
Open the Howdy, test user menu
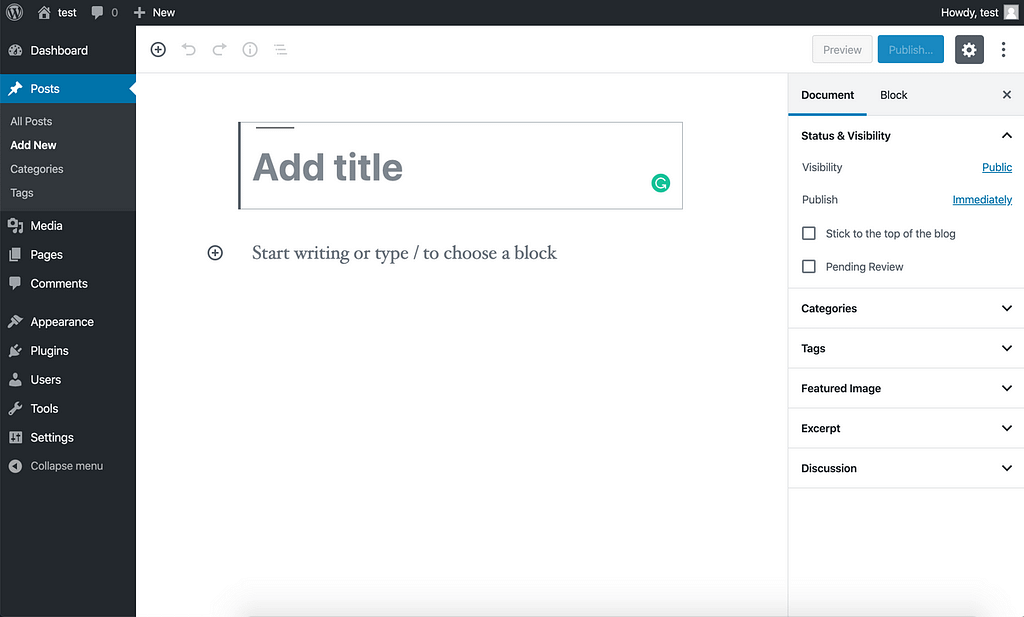click(x=979, y=12)
